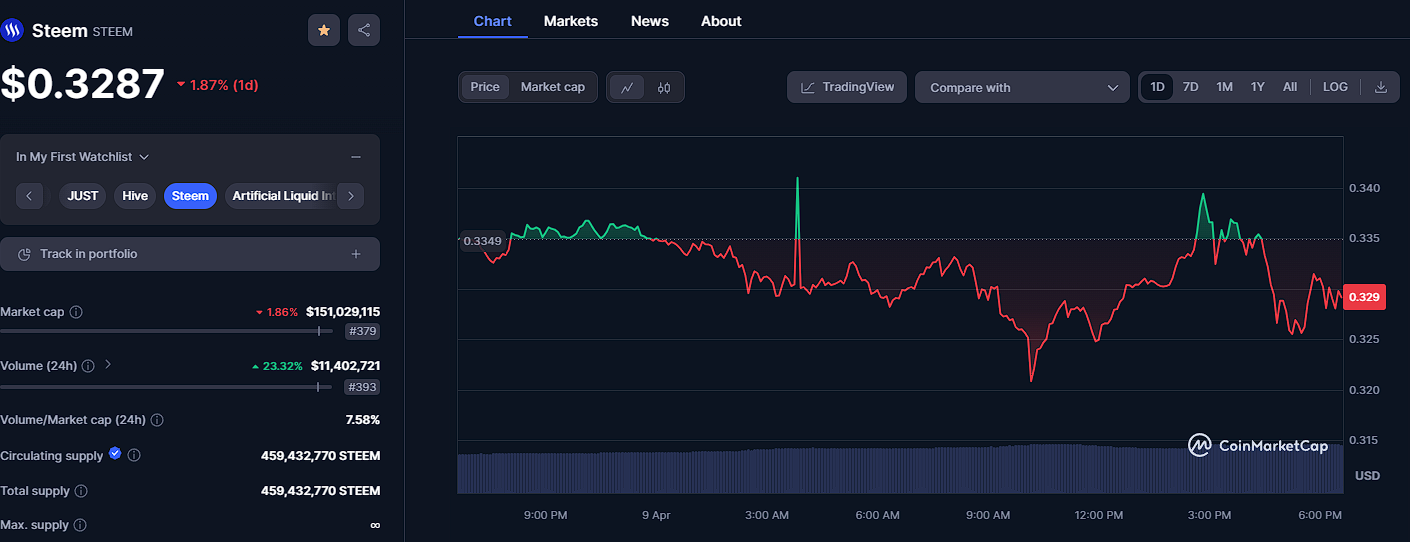Viewport: 1410px width, 542px height.
Task: Select the All time range
Action: [x=1290, y=87]
